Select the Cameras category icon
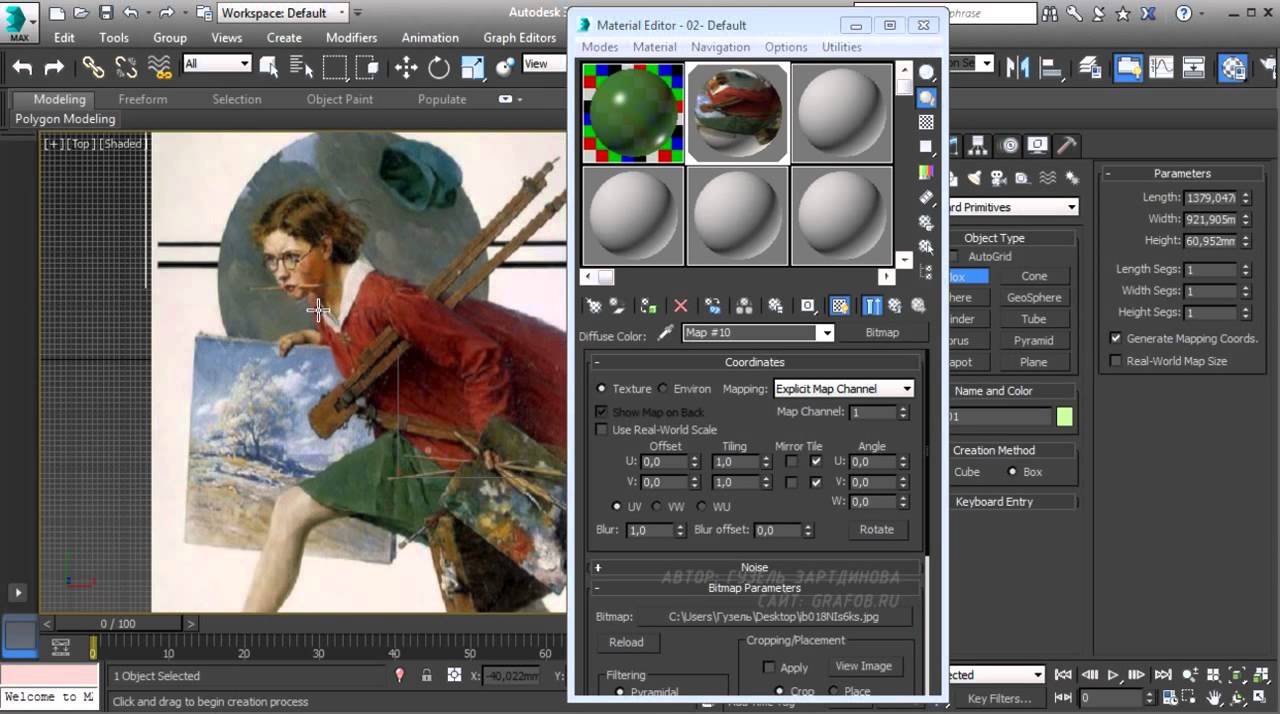 pos(998,178)
